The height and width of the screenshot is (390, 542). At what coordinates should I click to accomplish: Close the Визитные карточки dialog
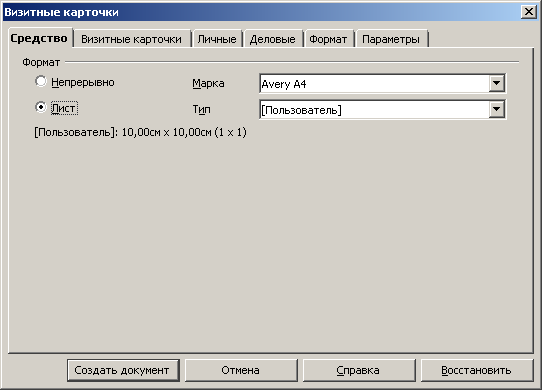(x=529, y=12)
